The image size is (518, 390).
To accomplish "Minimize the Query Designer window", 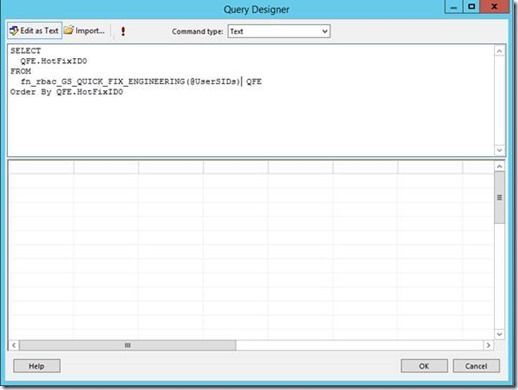I will pos(453,7).
